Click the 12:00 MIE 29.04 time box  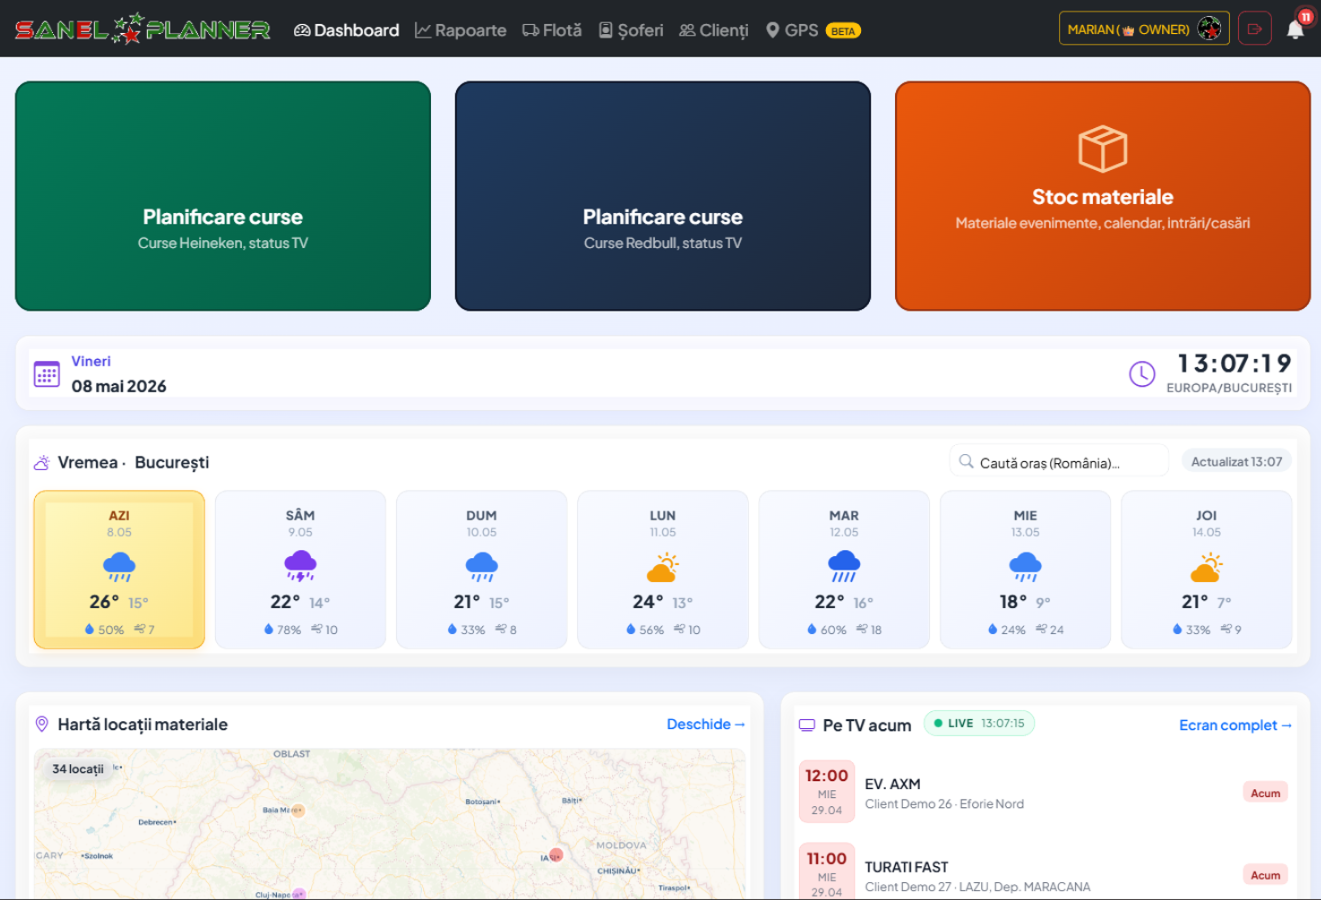point(827,792)
